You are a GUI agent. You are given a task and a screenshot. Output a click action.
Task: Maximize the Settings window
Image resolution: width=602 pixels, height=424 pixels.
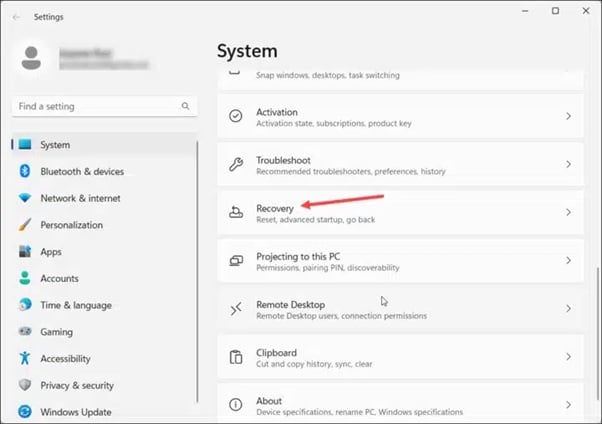pos(556,11)
